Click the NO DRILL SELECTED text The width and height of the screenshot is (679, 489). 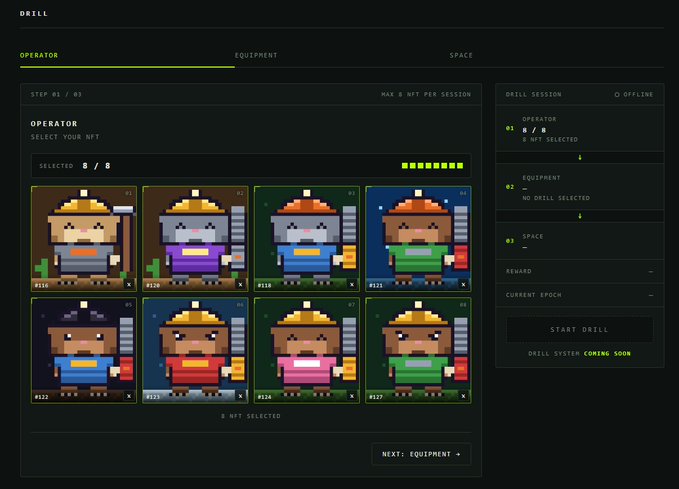tap(556, 198)
